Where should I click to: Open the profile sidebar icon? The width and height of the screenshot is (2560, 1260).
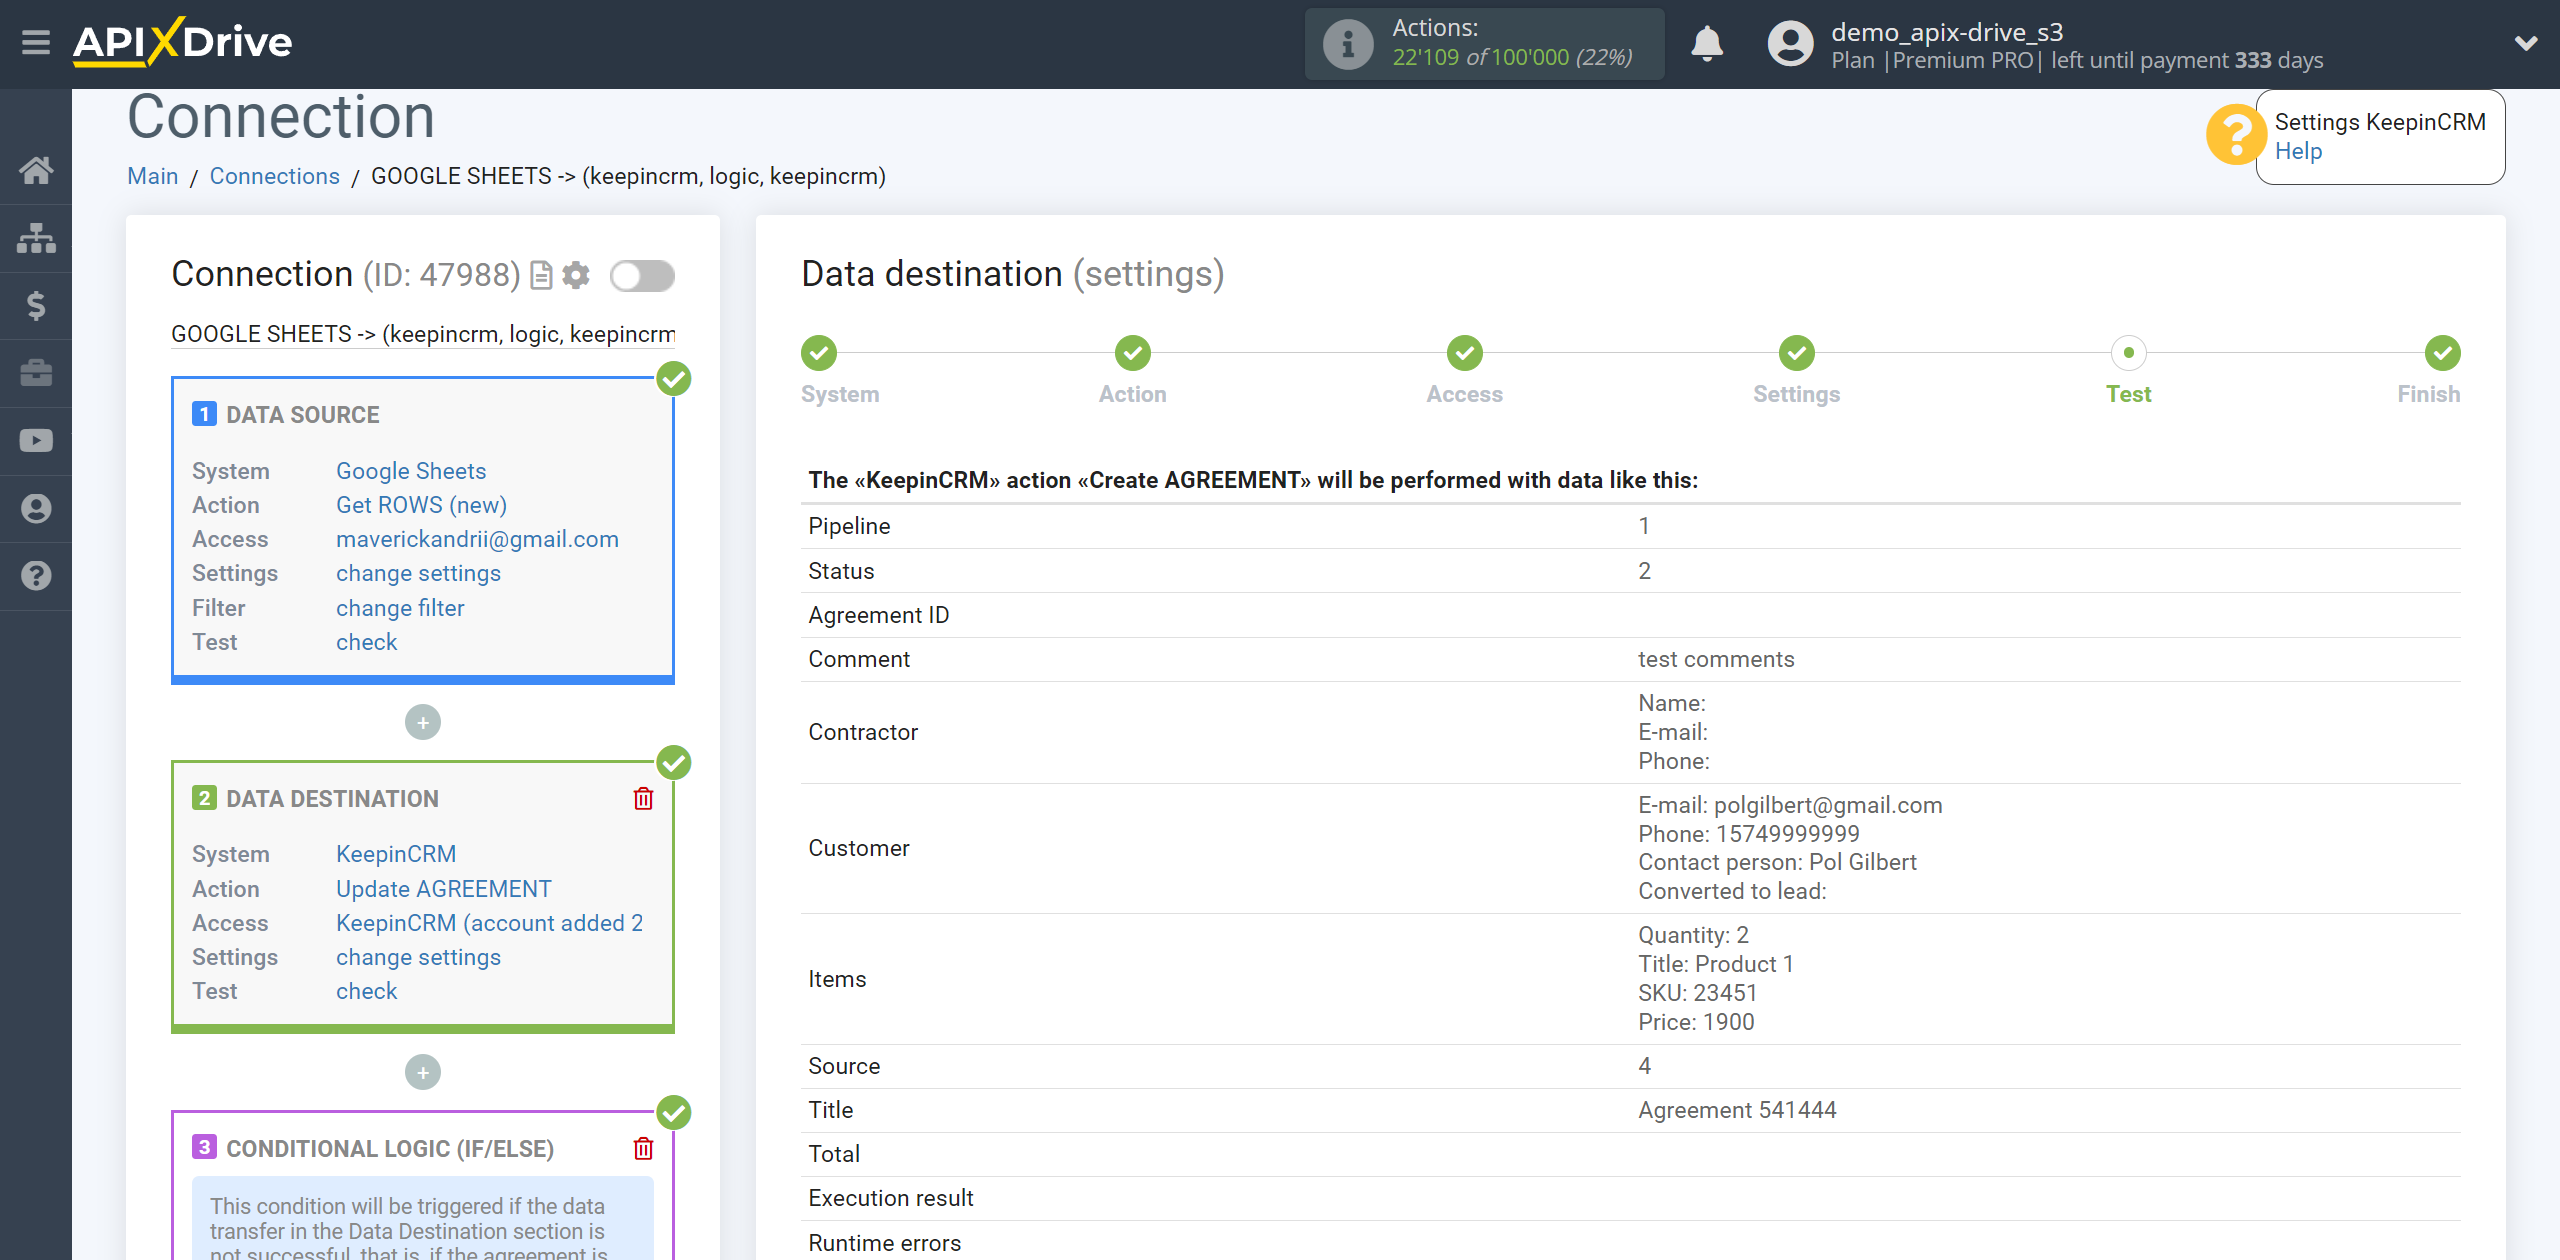36,508
